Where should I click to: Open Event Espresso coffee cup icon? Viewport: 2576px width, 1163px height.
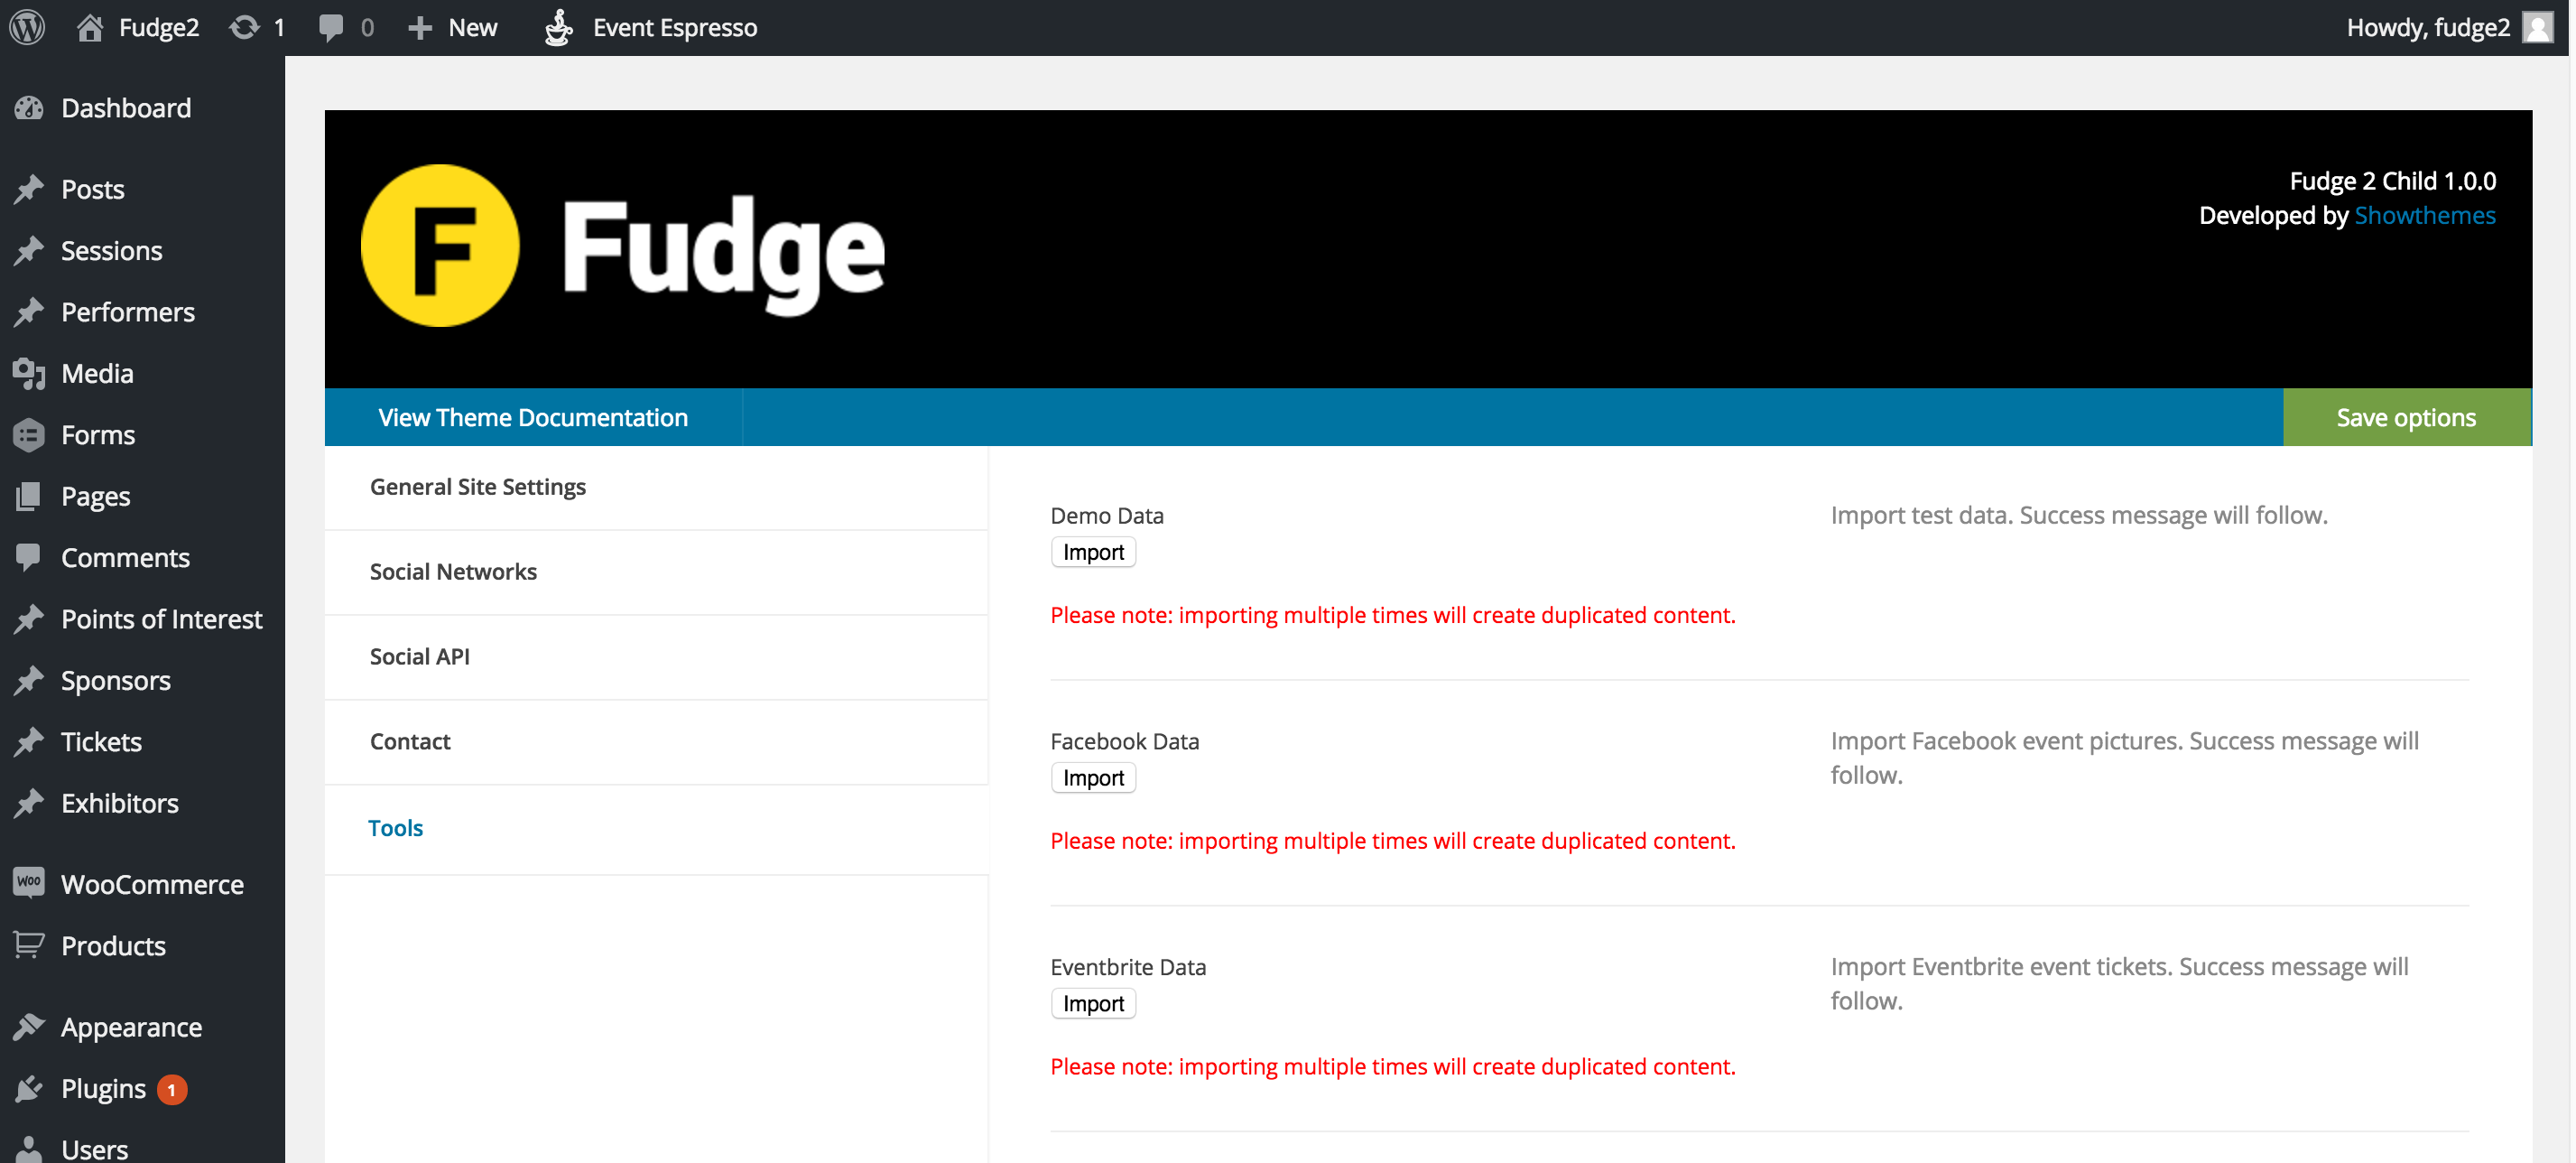click(x=558, y=27)
